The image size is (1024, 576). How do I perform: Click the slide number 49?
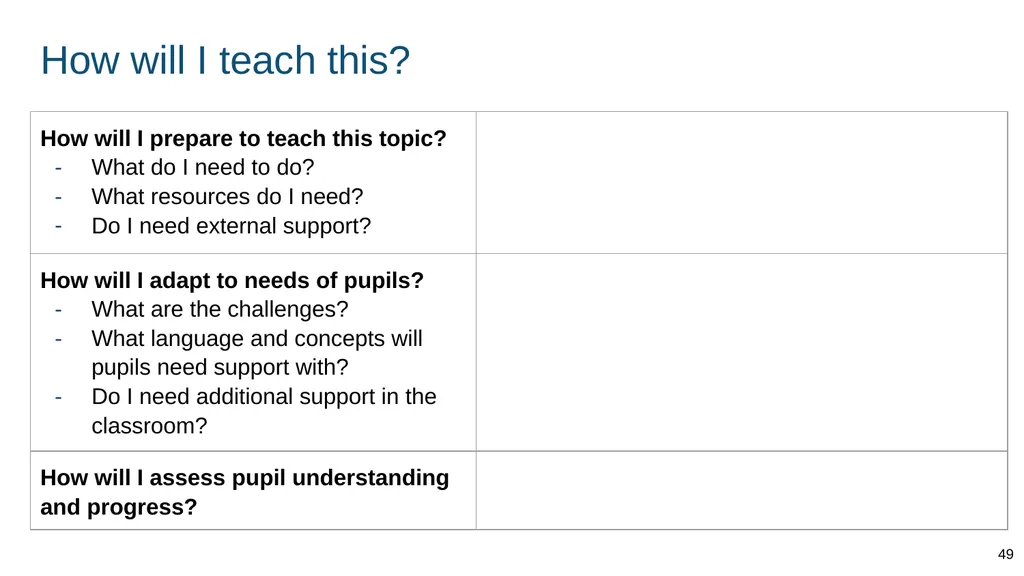click(1005, 554)
